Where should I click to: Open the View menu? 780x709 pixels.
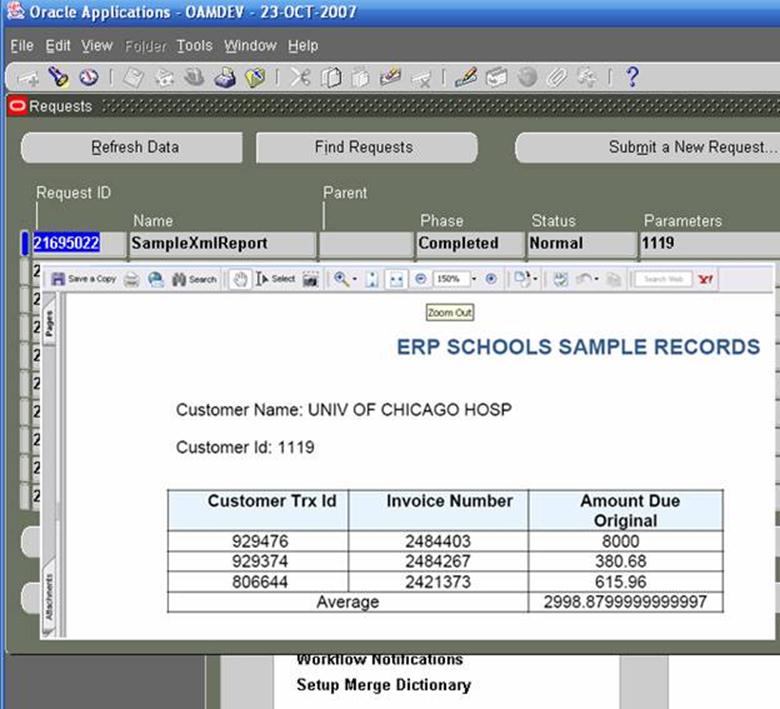point(97,46)
